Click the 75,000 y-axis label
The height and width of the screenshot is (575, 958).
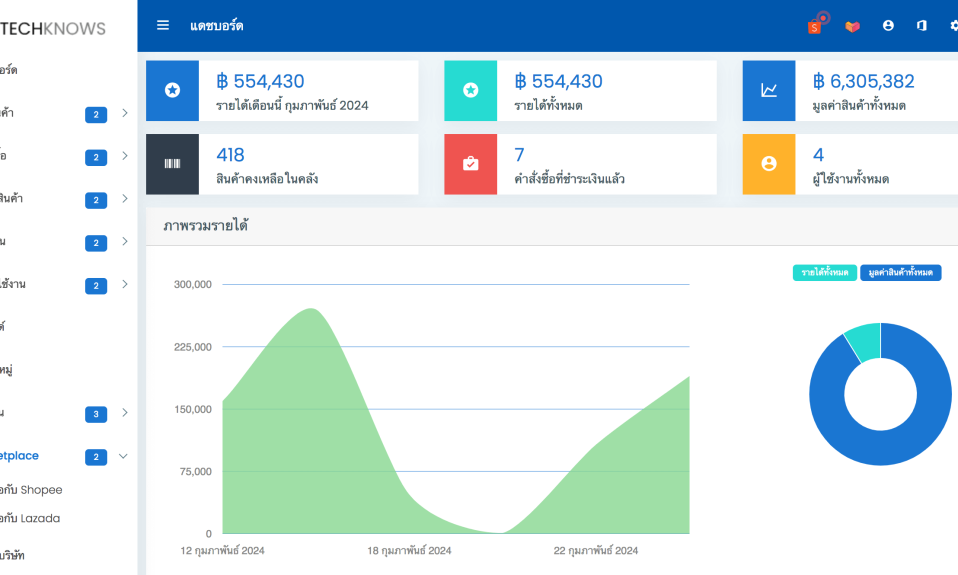[x=196, y=472]
